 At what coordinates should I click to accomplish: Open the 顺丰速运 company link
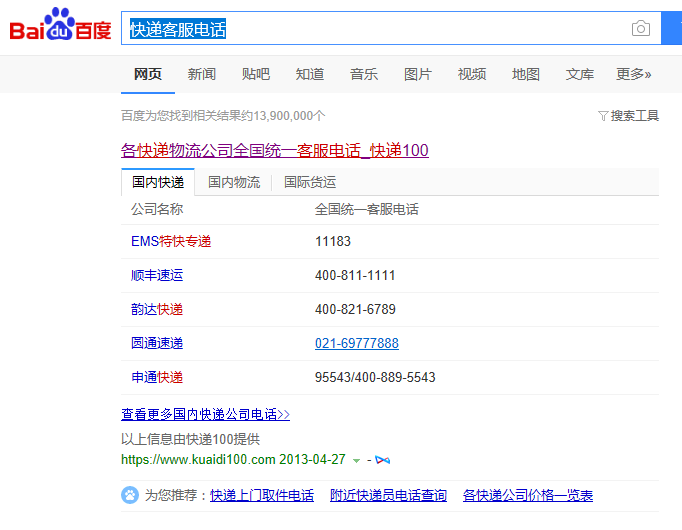point(157,275)
